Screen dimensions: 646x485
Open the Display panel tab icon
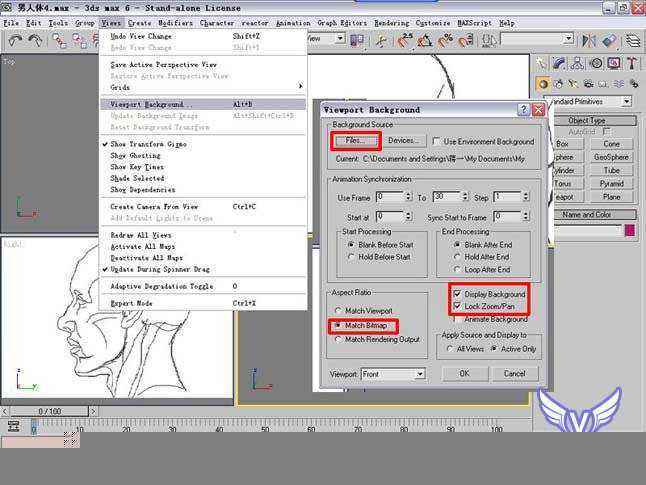614,63
